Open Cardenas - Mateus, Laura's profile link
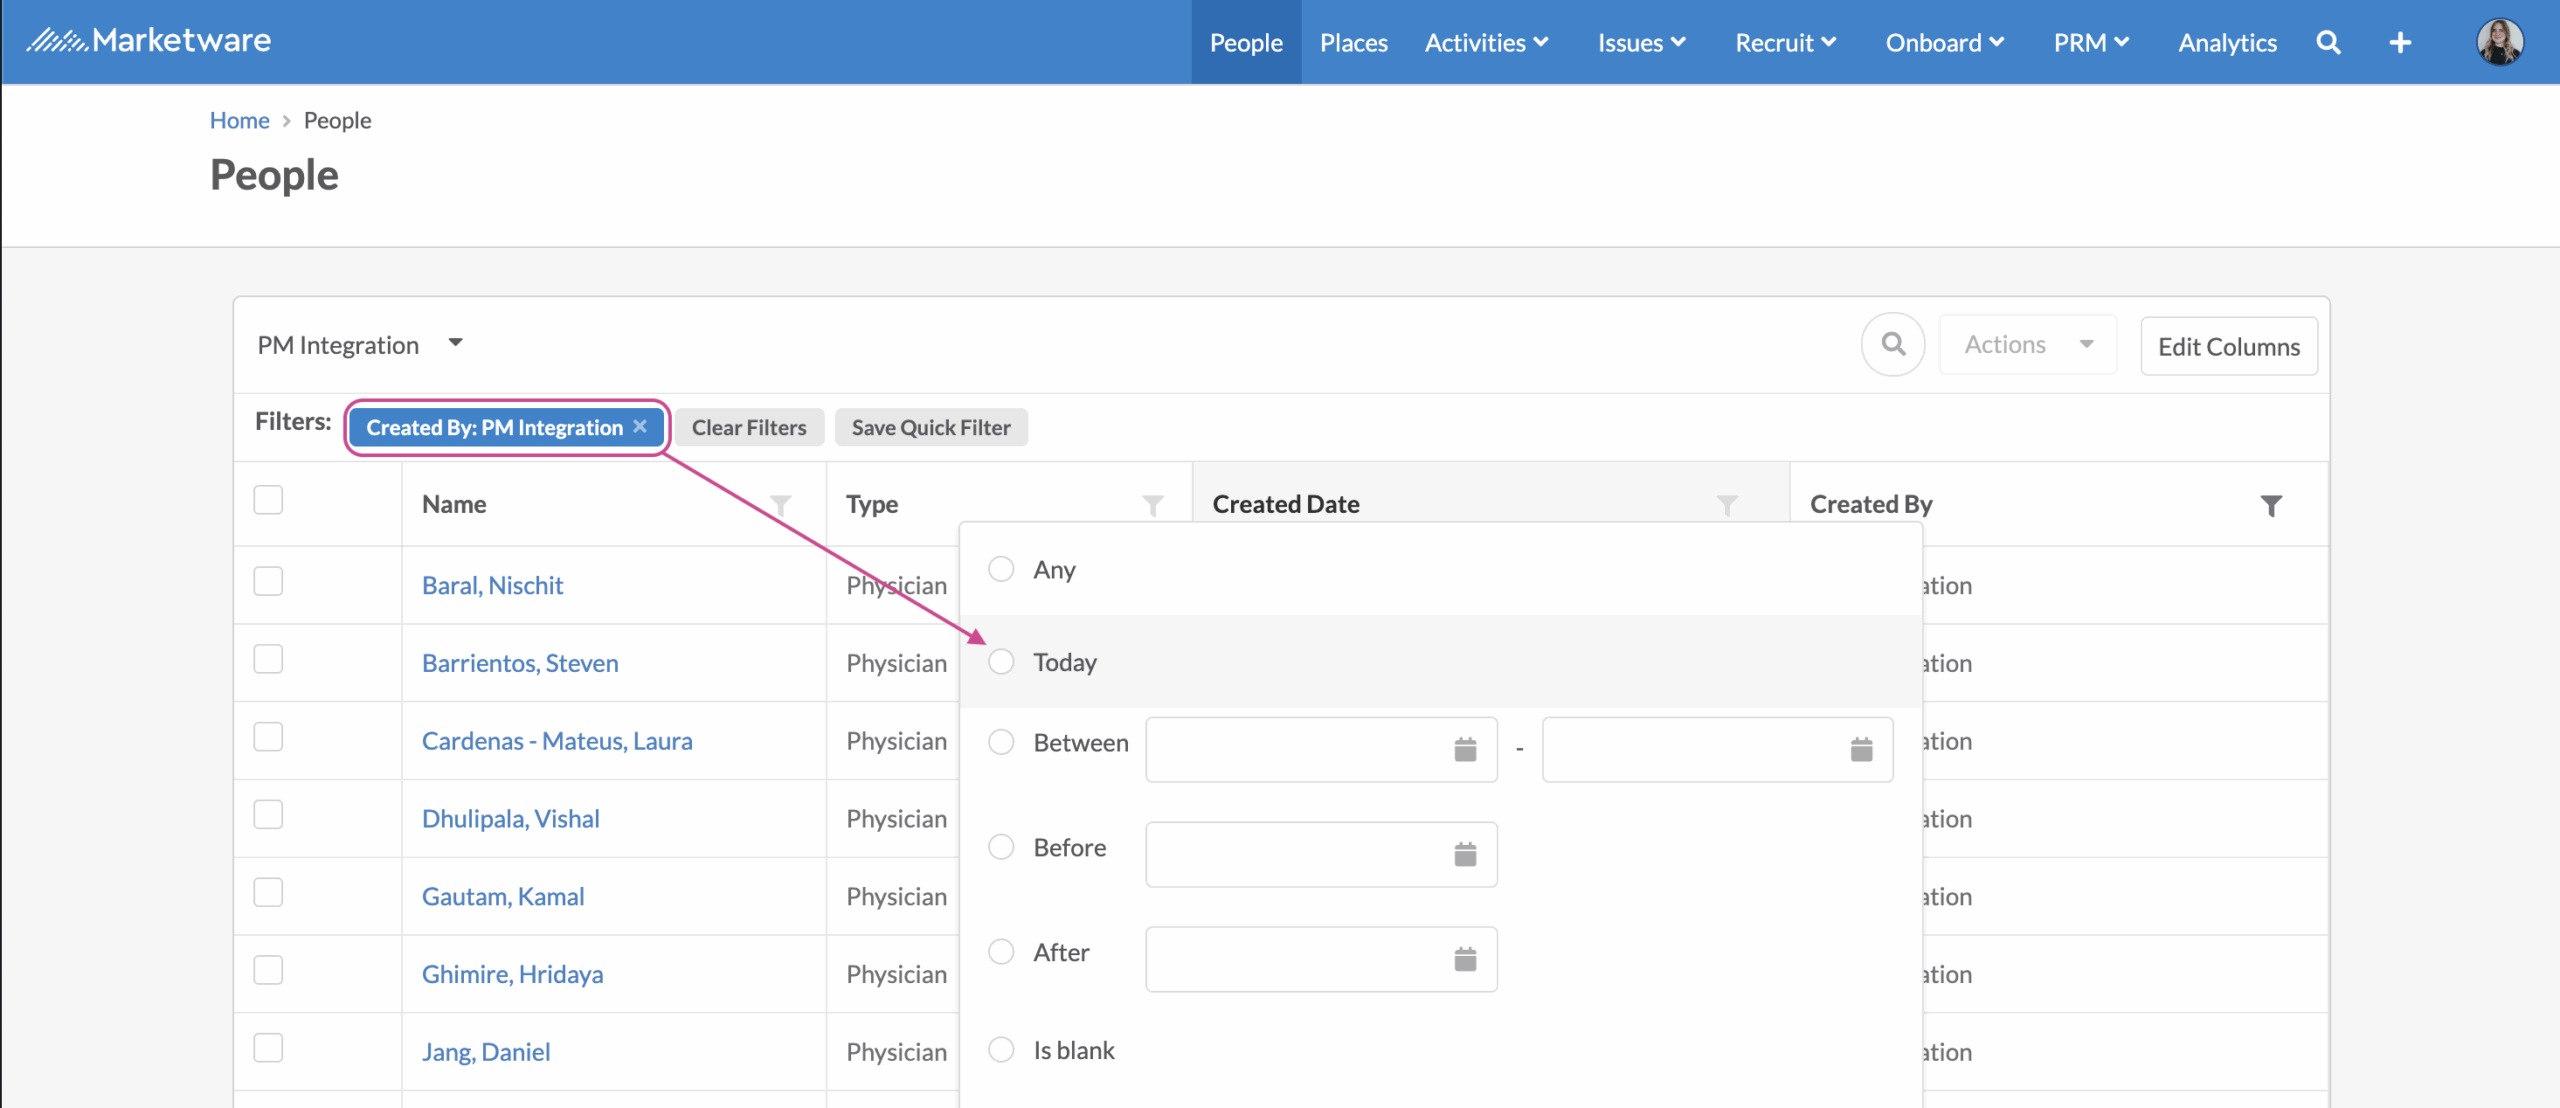 (556, 741)
